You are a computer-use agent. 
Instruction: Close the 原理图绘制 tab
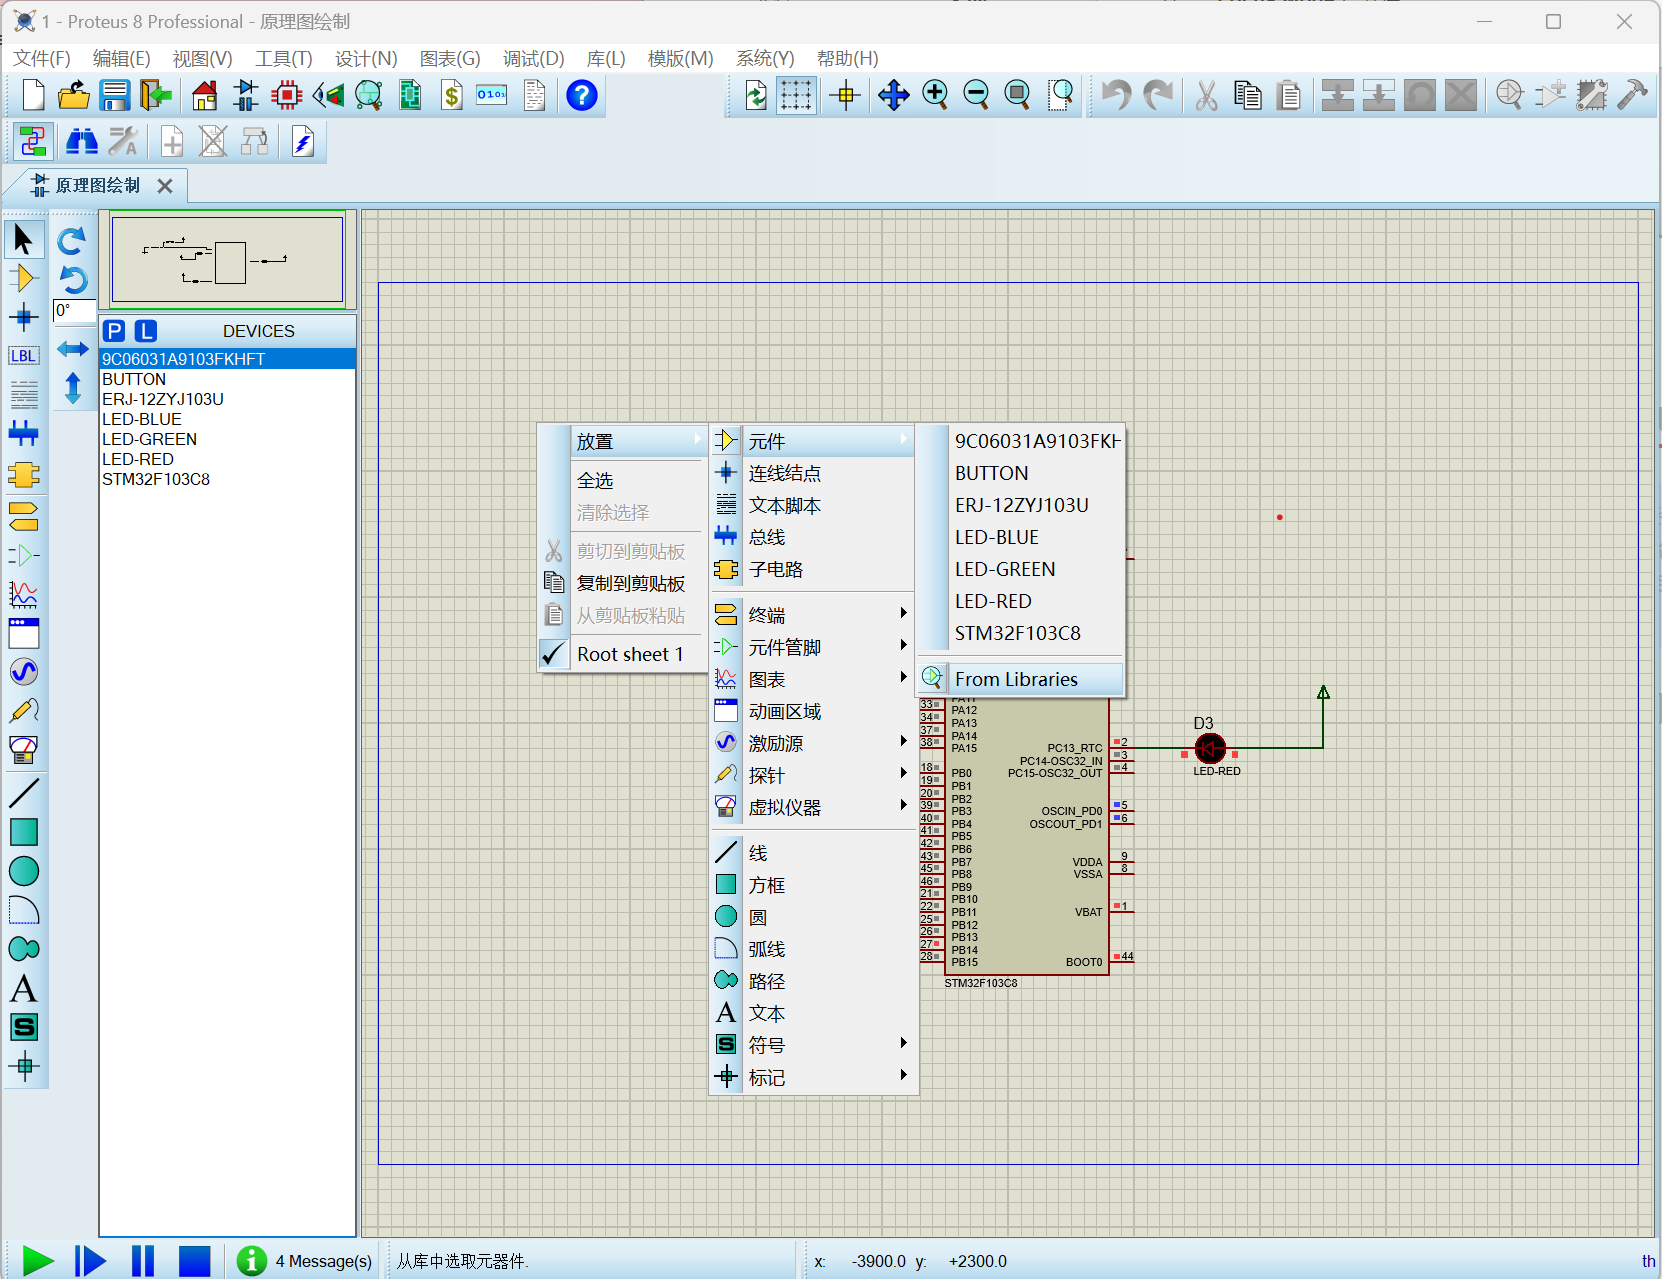click(165, 186)
